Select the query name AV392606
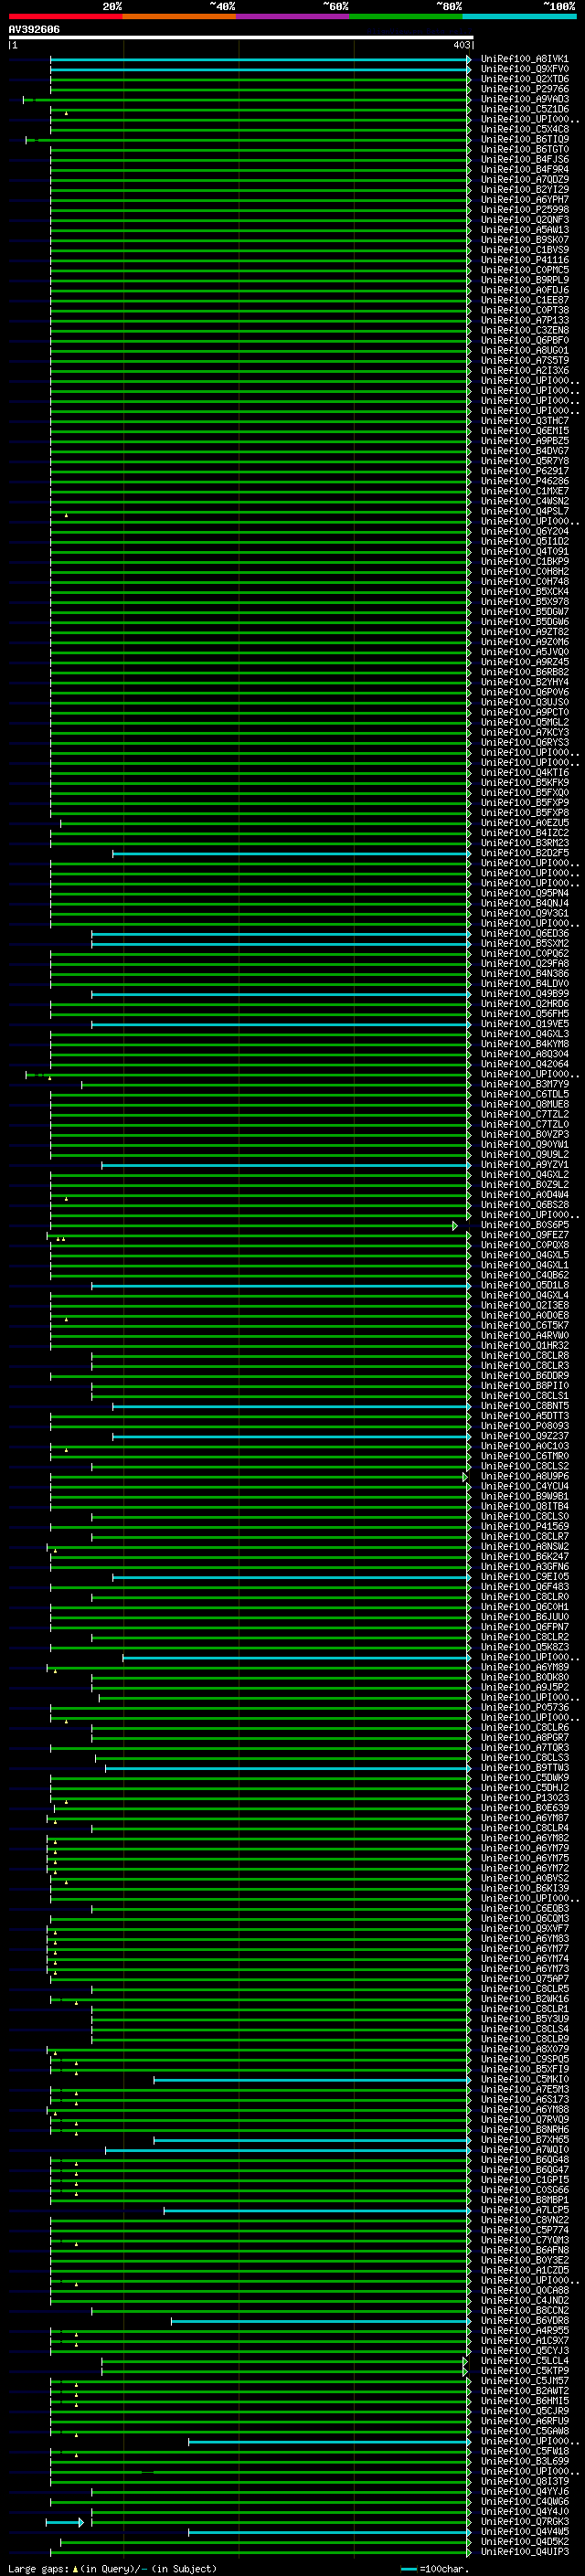 [x=34, y=30]
